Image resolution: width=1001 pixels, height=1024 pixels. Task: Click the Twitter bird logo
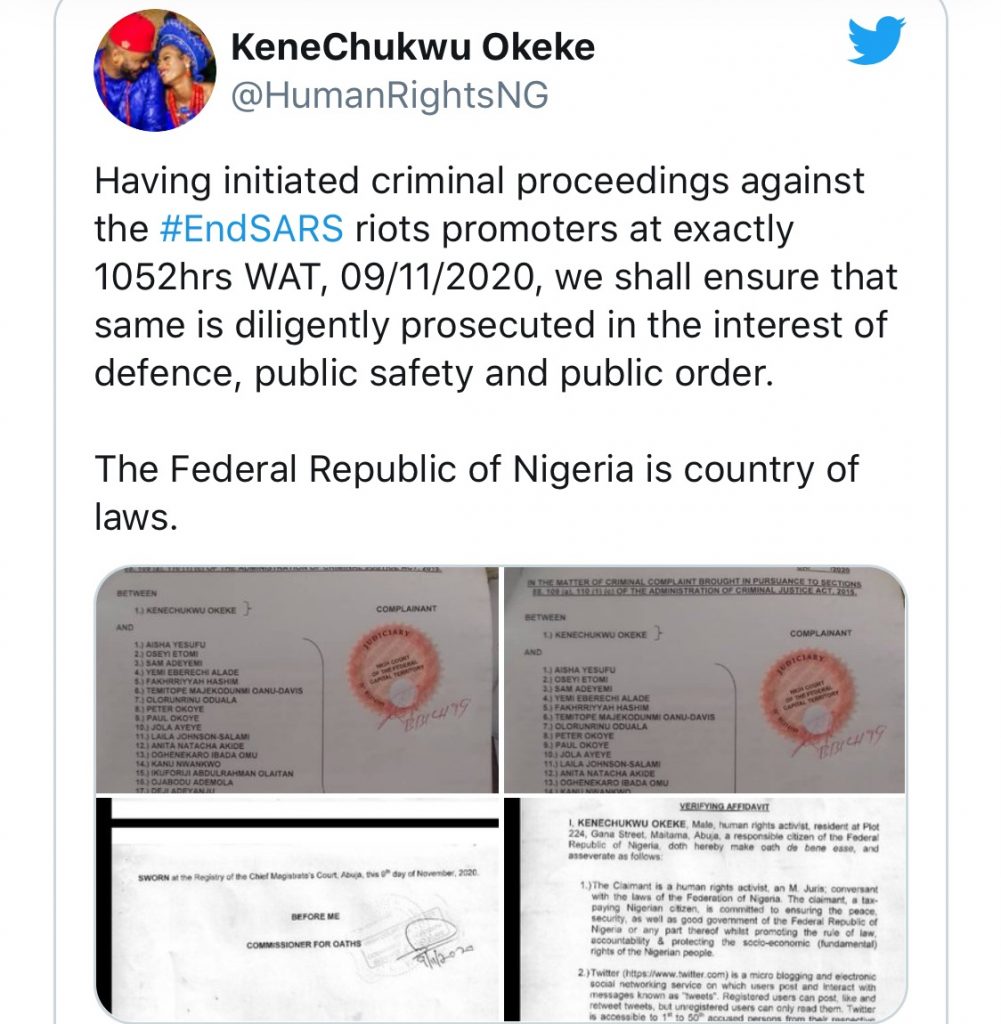tap(876, 41)
